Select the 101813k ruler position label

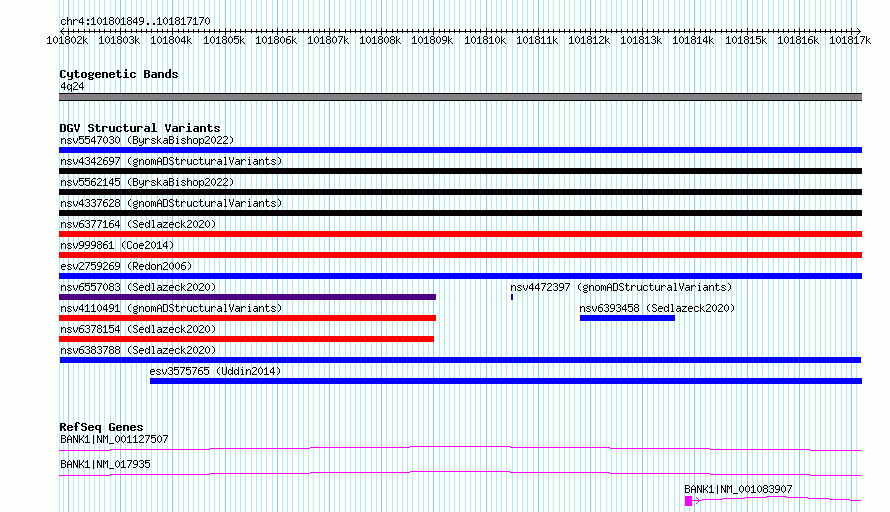point(641,40)
